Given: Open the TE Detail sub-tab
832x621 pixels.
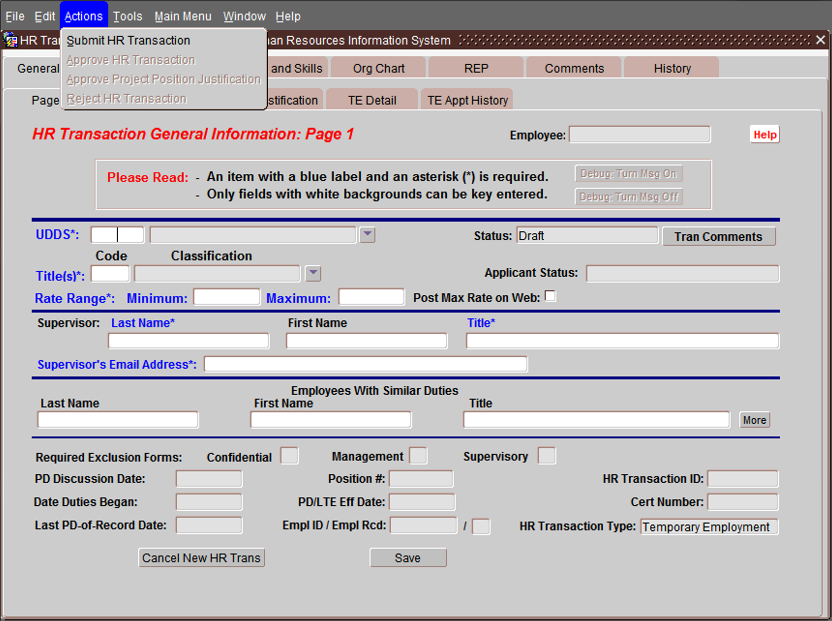Looking at the screenshot, I should click(372, 100).
